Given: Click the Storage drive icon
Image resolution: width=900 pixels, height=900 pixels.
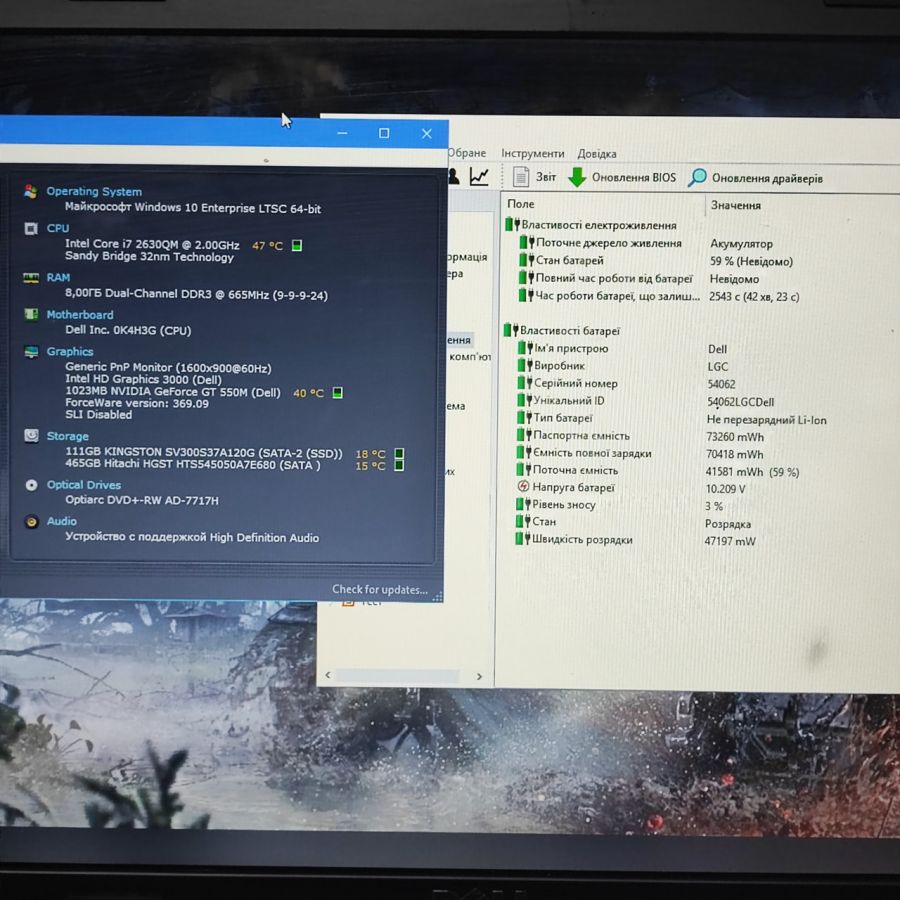Looking at the screenshot, I should (x=31, y=436).
